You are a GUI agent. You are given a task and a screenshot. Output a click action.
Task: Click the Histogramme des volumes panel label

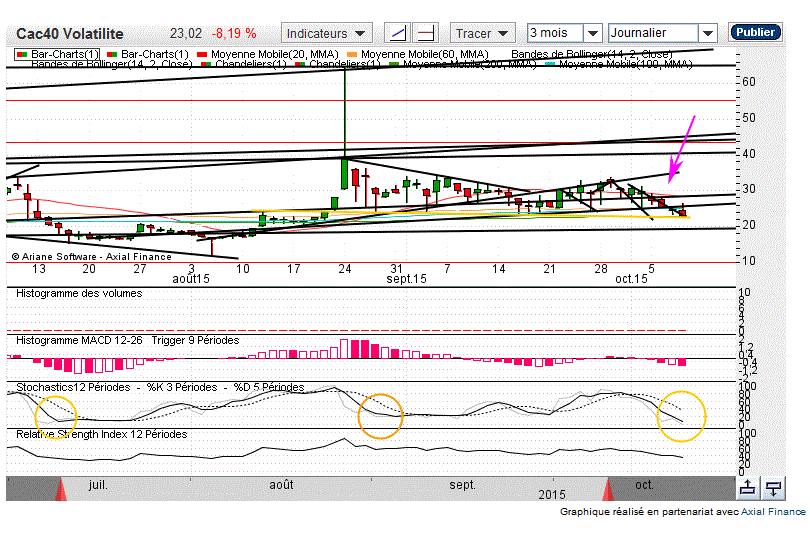tap(79, 293)
